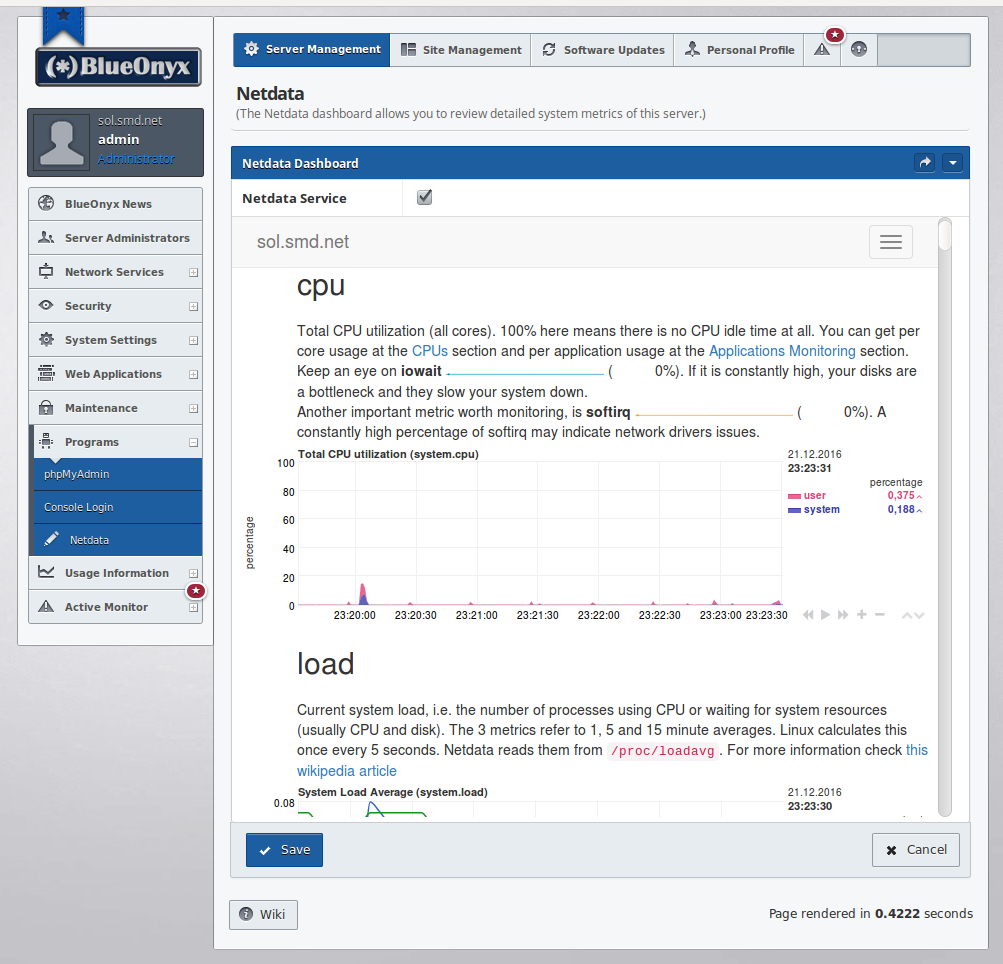Click the share arrow on Netdata Dashboard header
The image size is (1003, 964).
click(x=925, y=162)
